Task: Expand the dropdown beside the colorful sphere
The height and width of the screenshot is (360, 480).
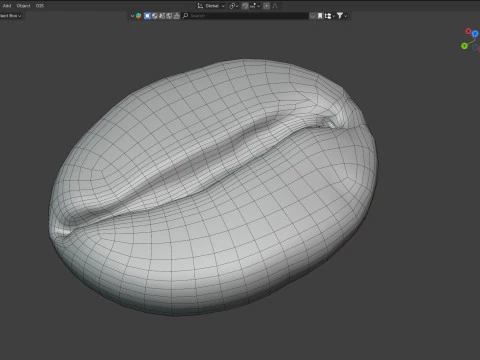Action: pyautogui.click(x=132, y=16)
